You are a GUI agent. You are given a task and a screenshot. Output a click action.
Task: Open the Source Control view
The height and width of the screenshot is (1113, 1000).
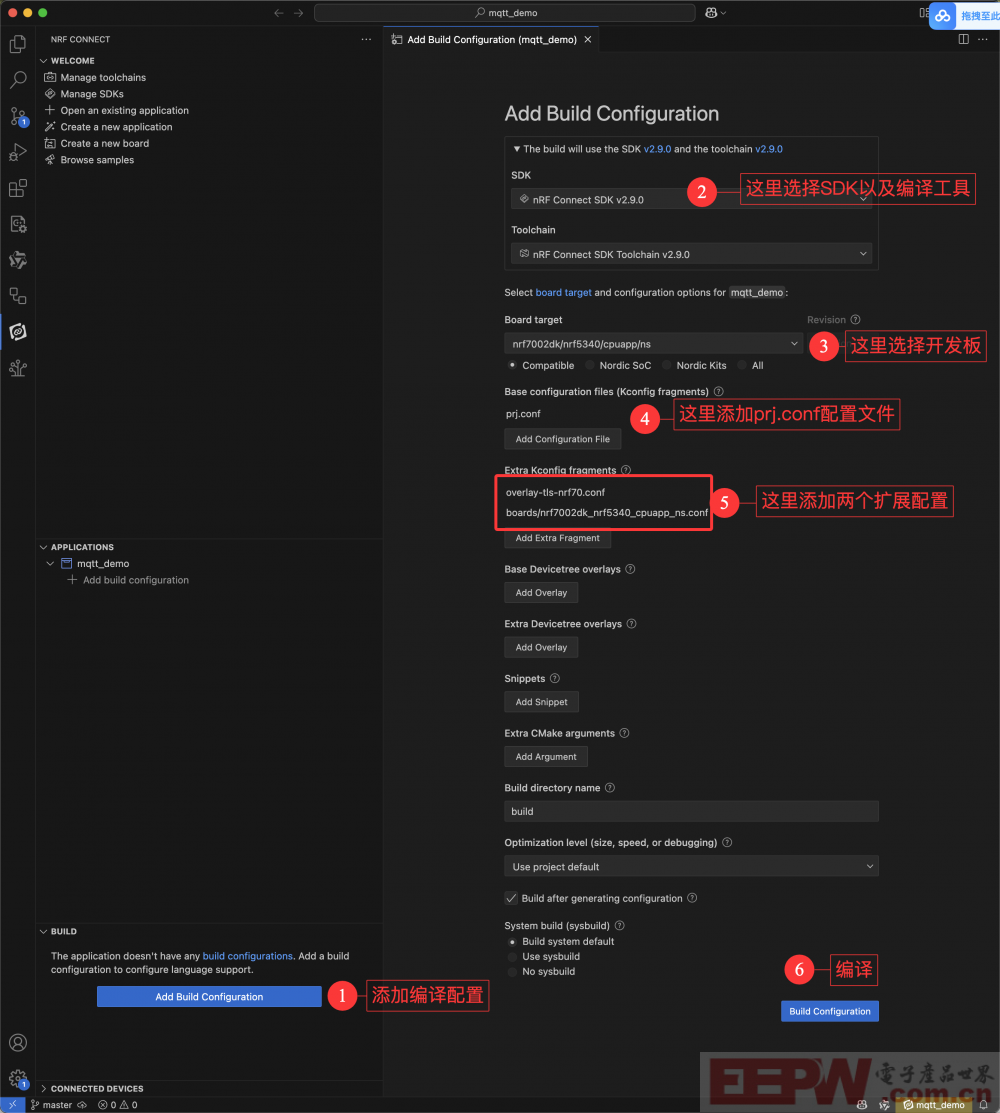coord(18,116)
